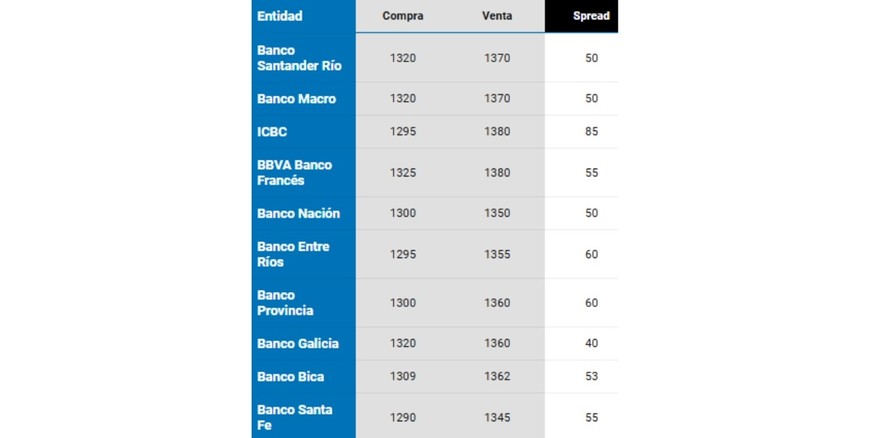Sort by the Entidad column header
870x438 pixels.
pyautogui.click(x=280, y=16)
